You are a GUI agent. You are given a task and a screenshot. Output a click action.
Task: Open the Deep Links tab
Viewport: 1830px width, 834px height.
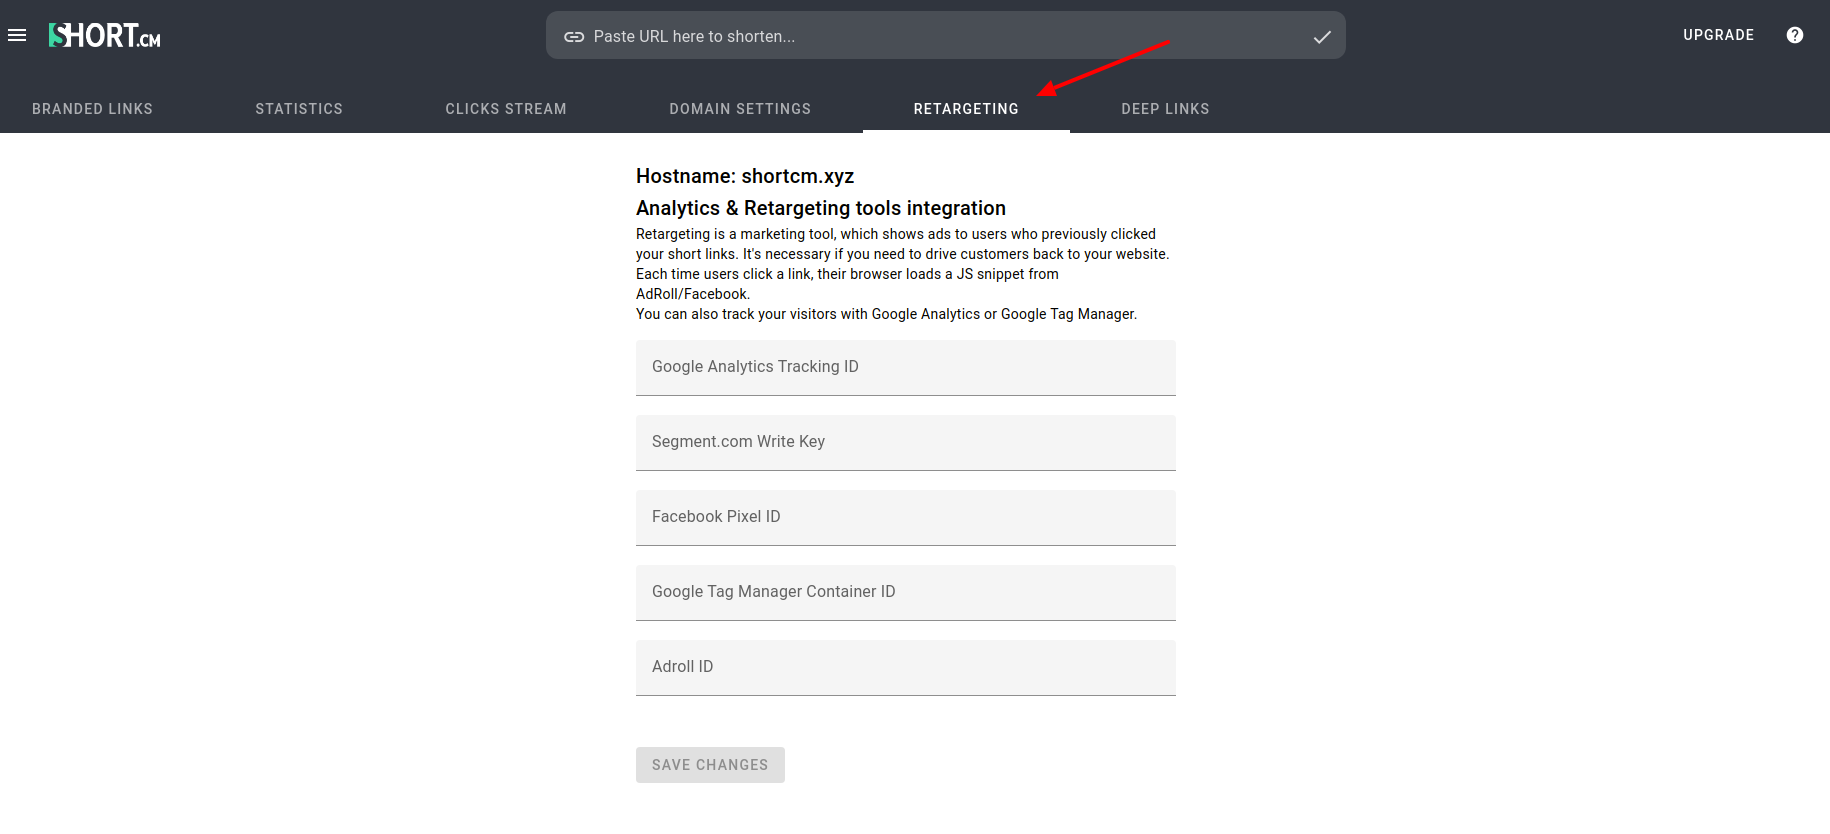[1165, 109]
